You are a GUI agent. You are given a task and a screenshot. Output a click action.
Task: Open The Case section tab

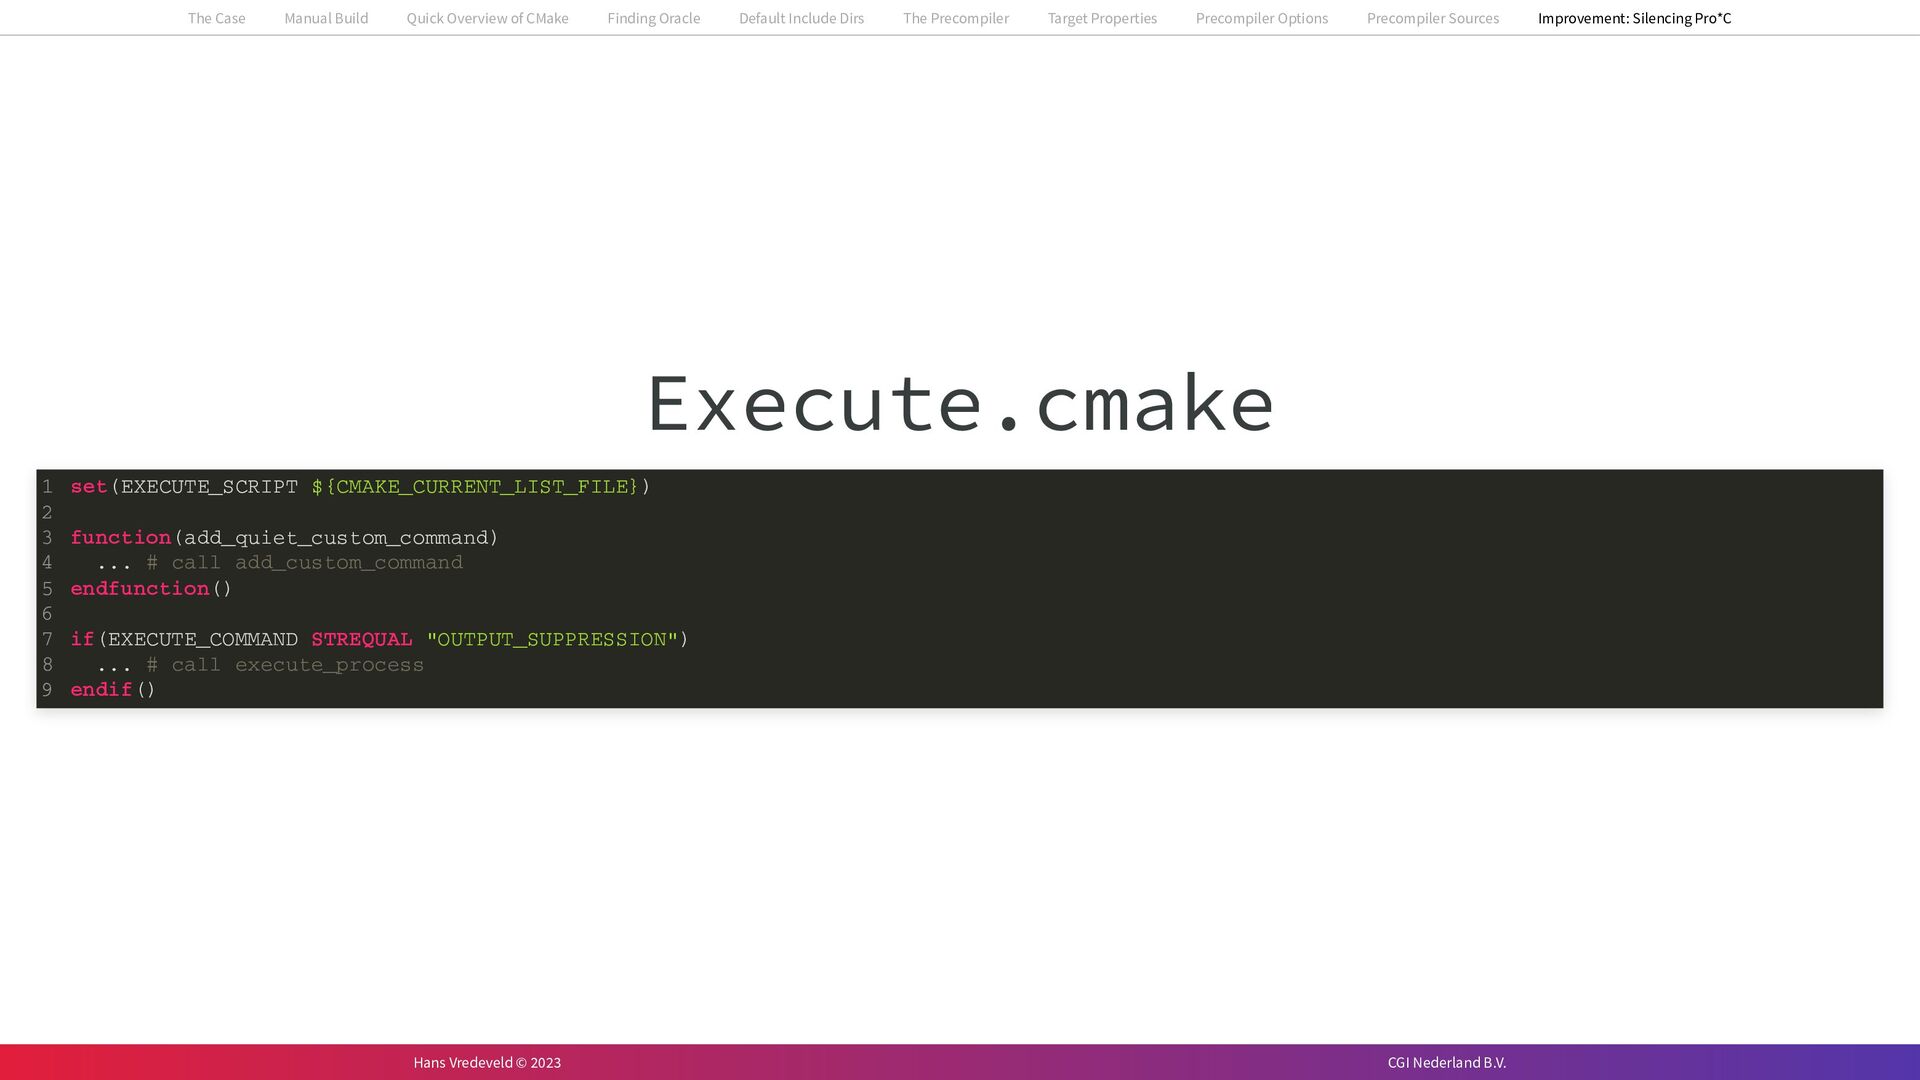pyautogui.click(x=216, y=18)
